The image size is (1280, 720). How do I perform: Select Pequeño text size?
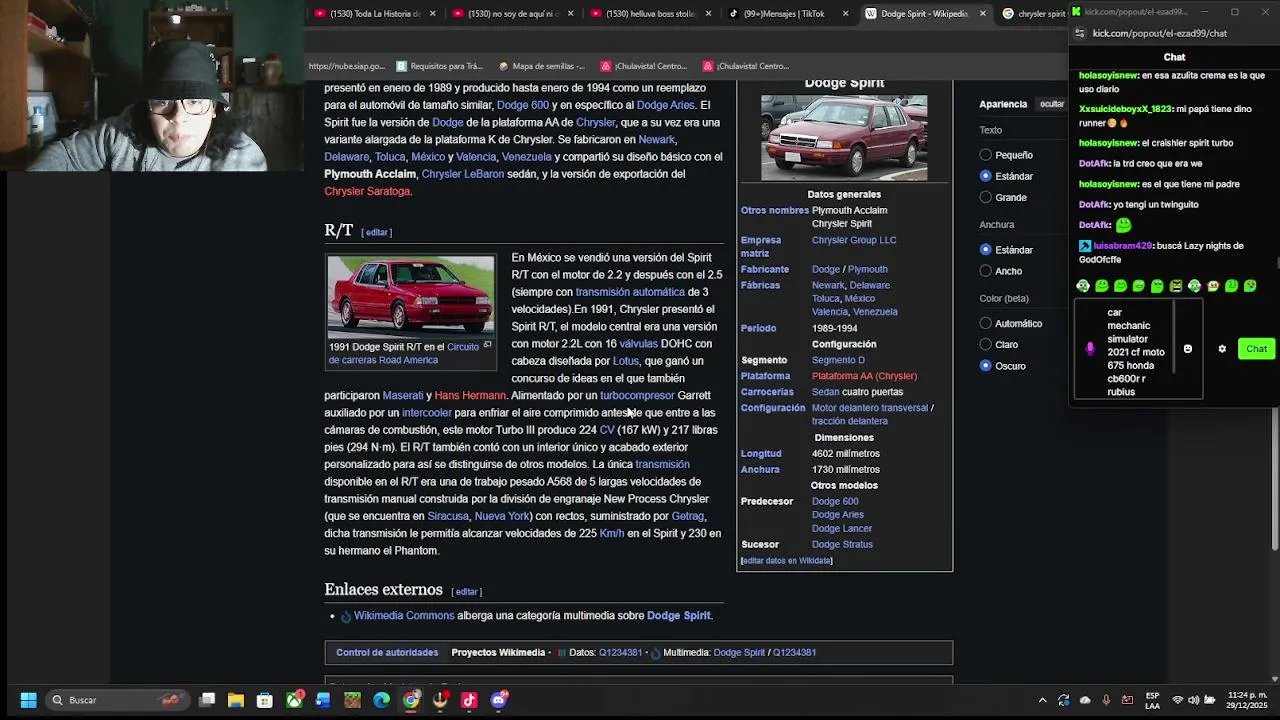click(x=986, y=155)
